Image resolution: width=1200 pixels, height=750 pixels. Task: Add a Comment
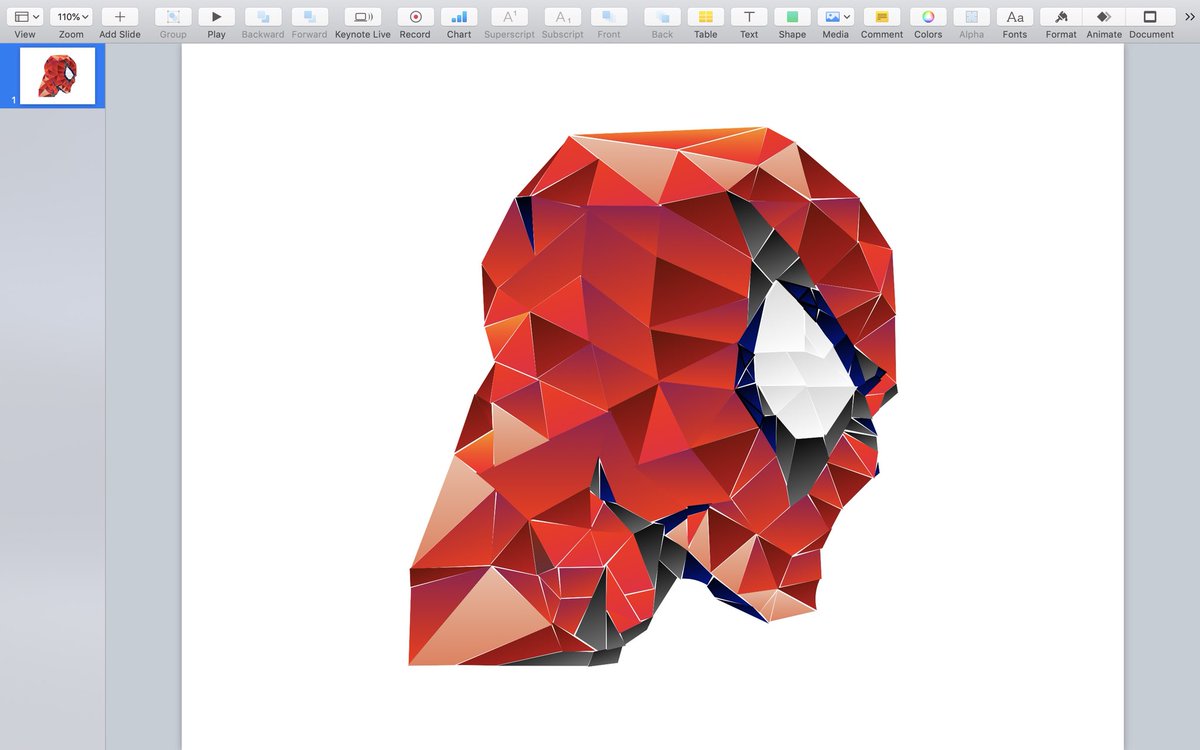coord(882,17)
